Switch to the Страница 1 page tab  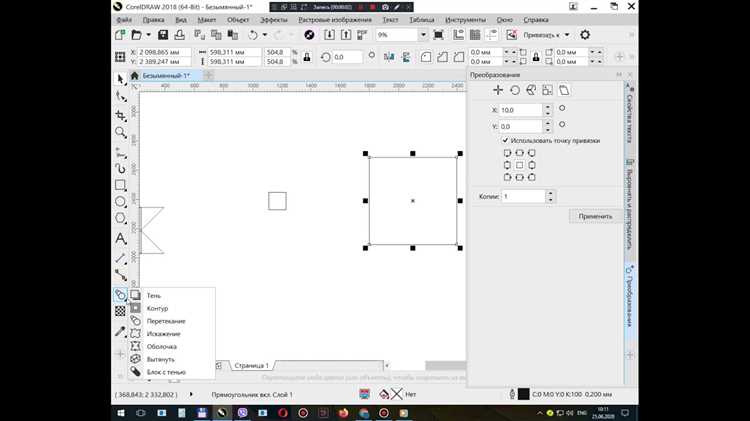252,366
